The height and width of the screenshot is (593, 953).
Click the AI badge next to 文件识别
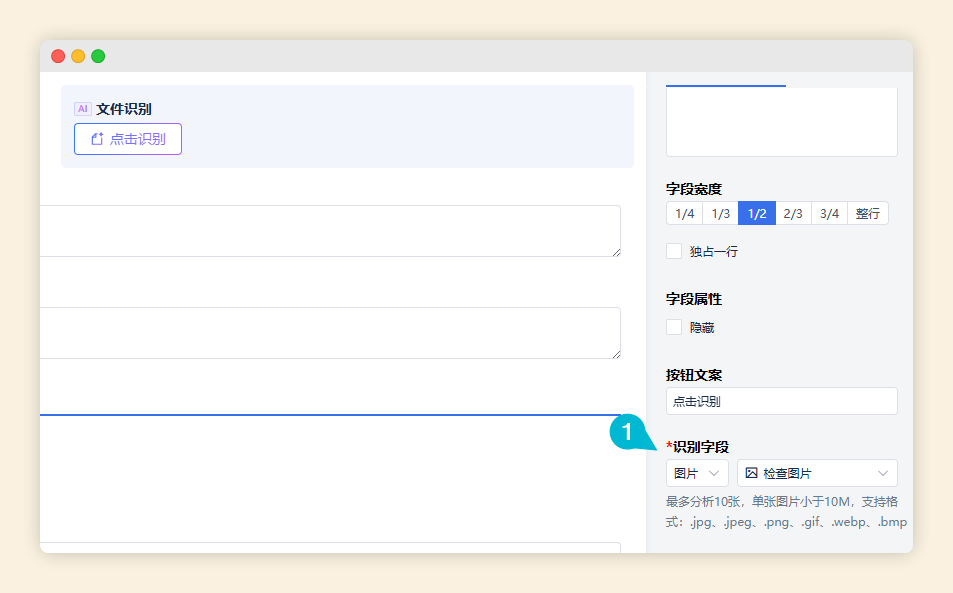[x=83, y=109]
